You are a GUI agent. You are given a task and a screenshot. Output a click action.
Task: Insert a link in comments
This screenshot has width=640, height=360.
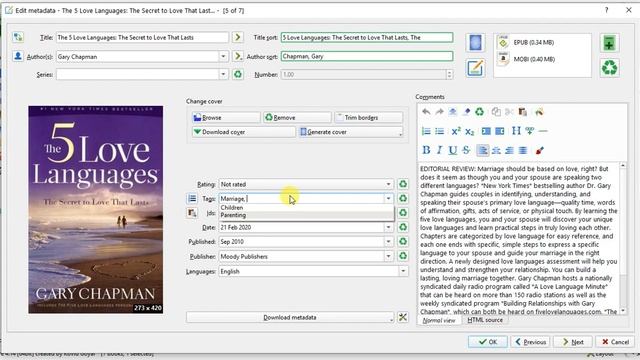click(529, 131)
